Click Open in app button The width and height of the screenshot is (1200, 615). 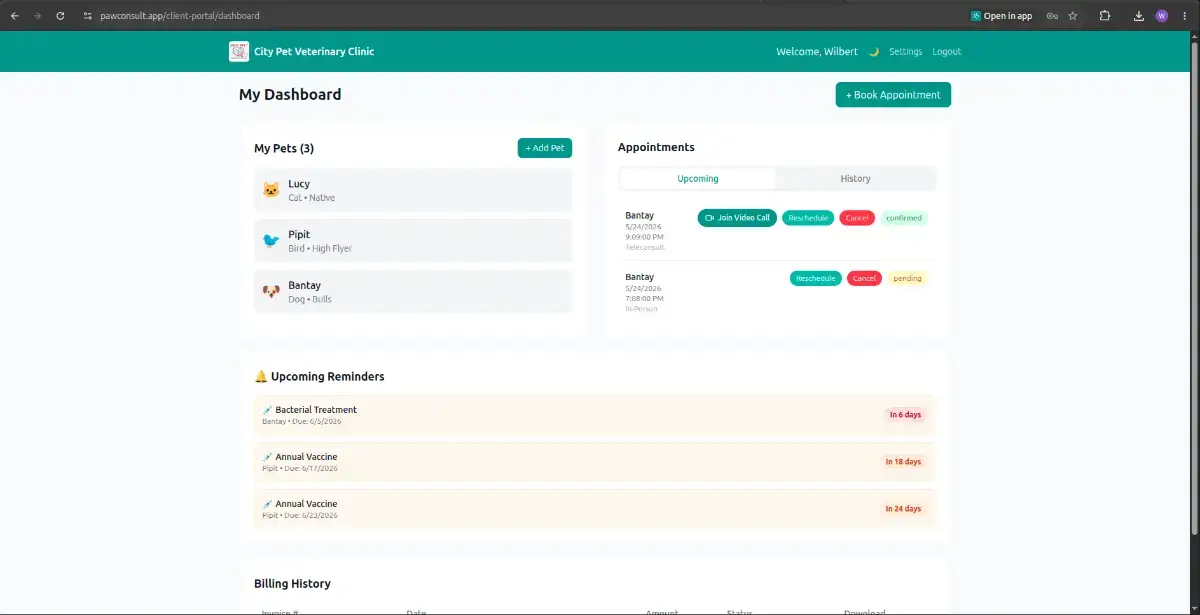(x=1002, y=16)
